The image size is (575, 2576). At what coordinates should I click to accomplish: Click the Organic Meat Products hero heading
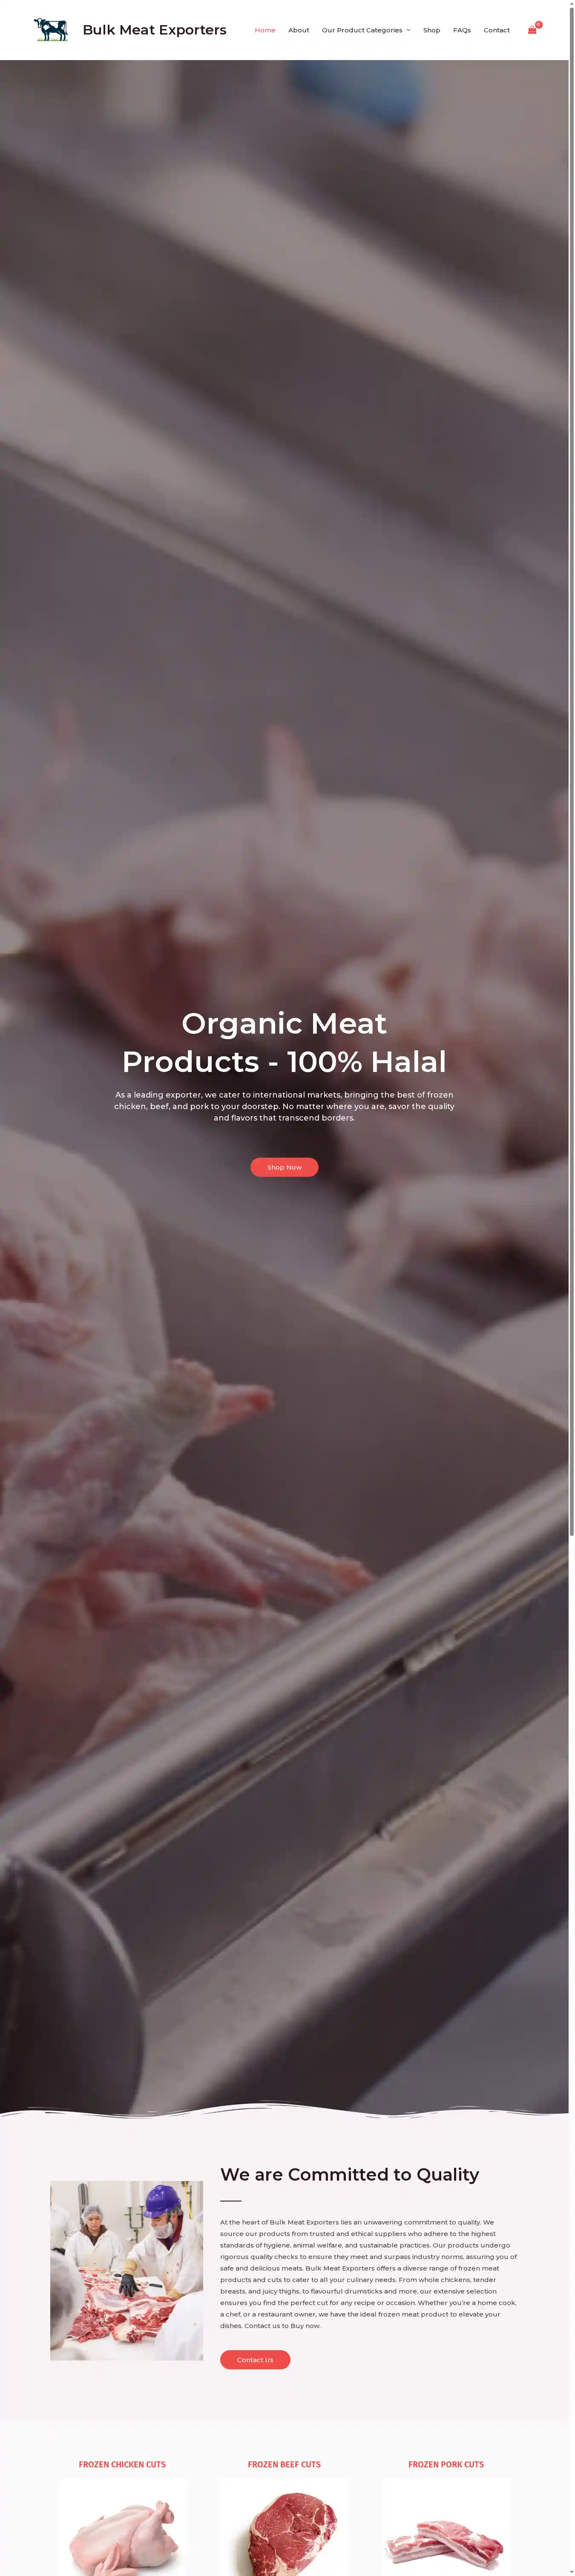tap(284, 1042)
